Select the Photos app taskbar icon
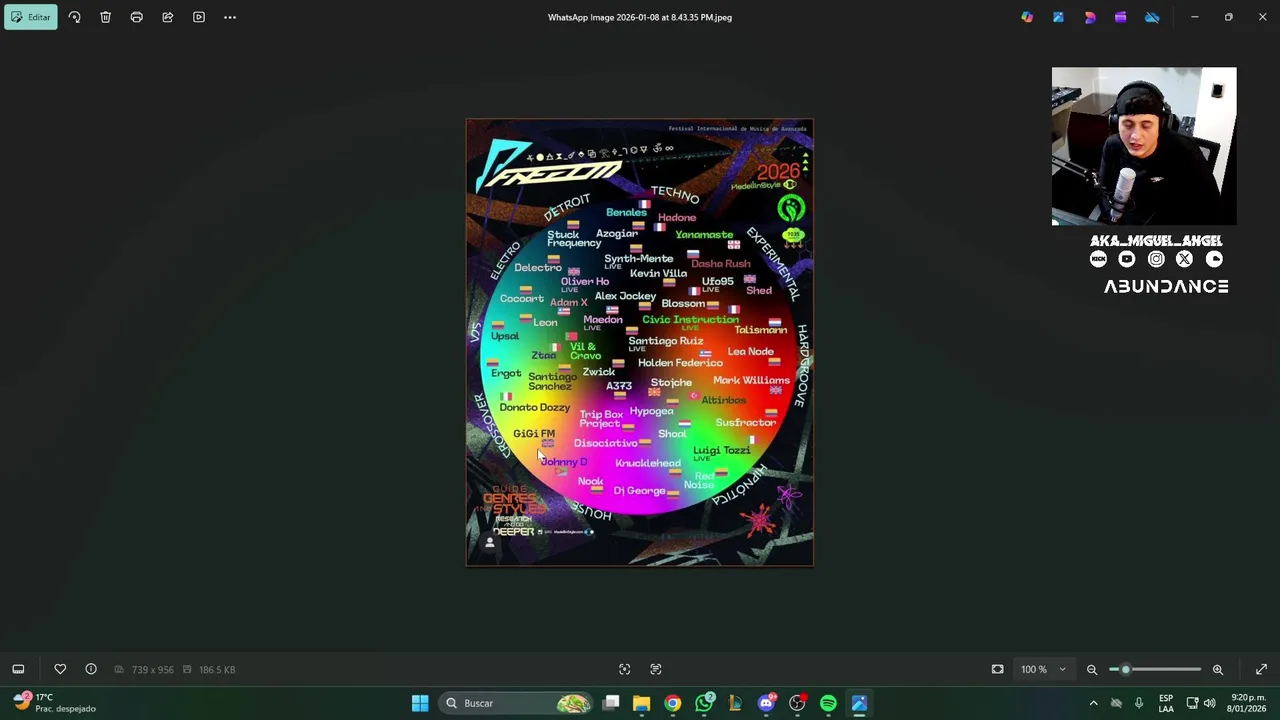1280x720 pixels. 859,703
